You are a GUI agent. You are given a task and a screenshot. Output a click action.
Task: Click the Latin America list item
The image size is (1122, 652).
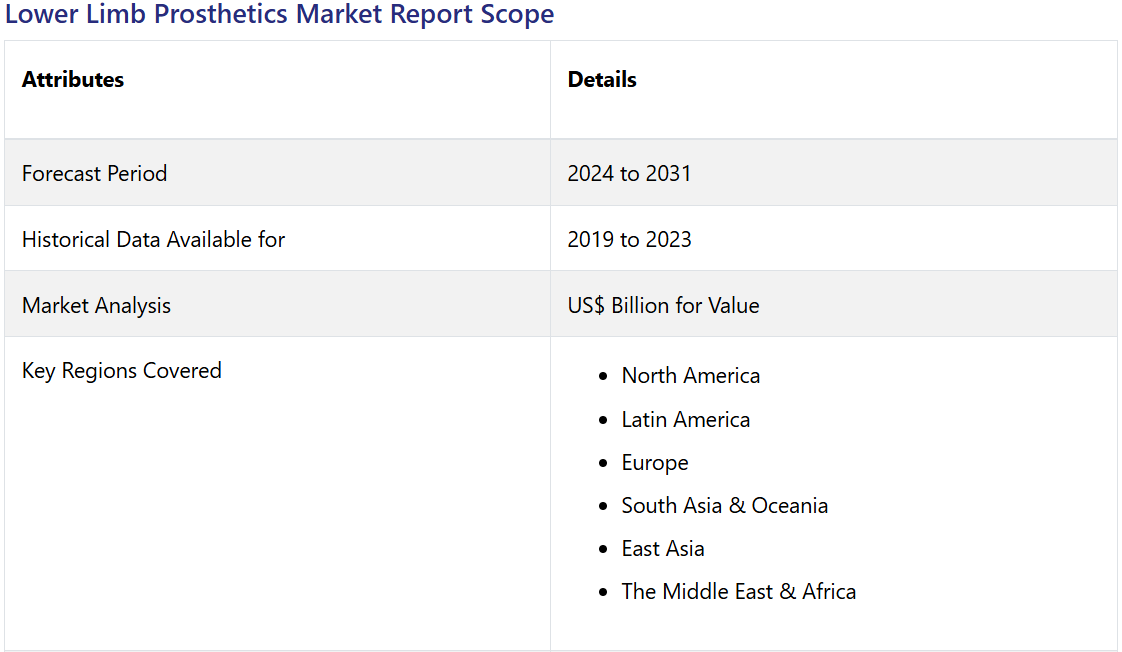[686, 419]
